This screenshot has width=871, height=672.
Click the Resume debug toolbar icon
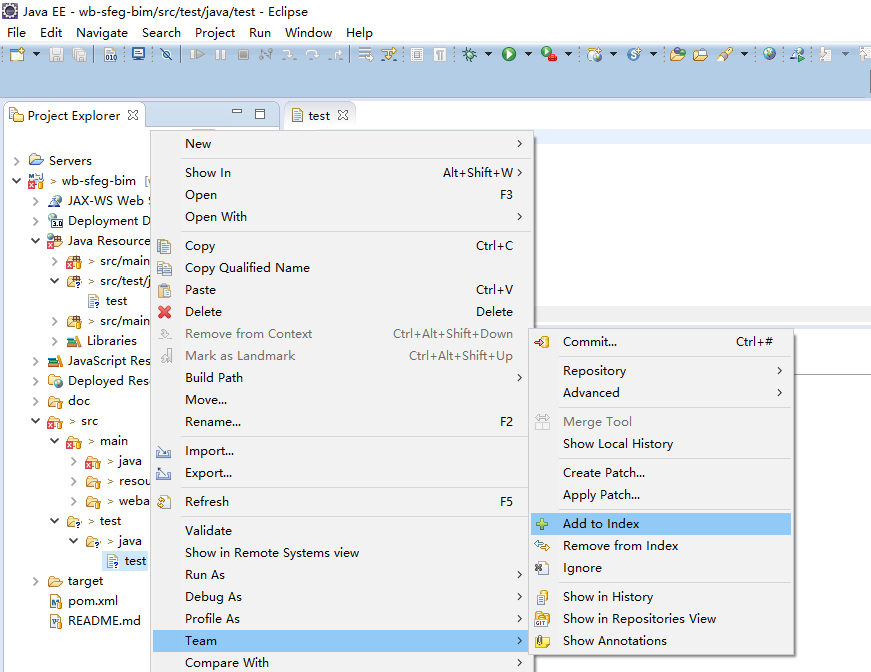click(197, 54)
